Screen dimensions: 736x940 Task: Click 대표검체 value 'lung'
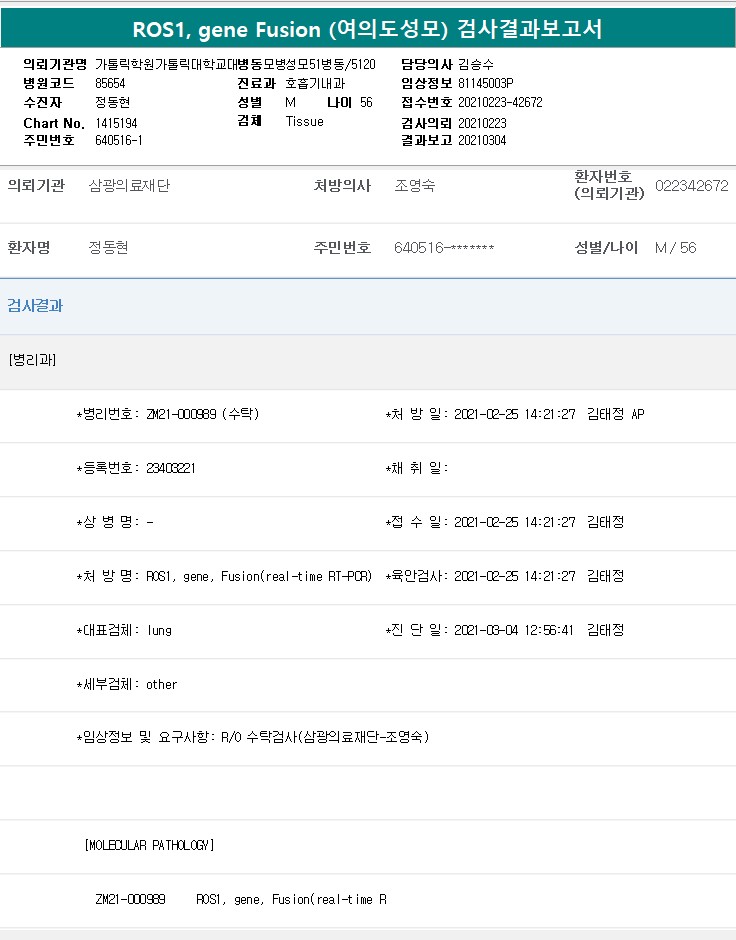159,630
